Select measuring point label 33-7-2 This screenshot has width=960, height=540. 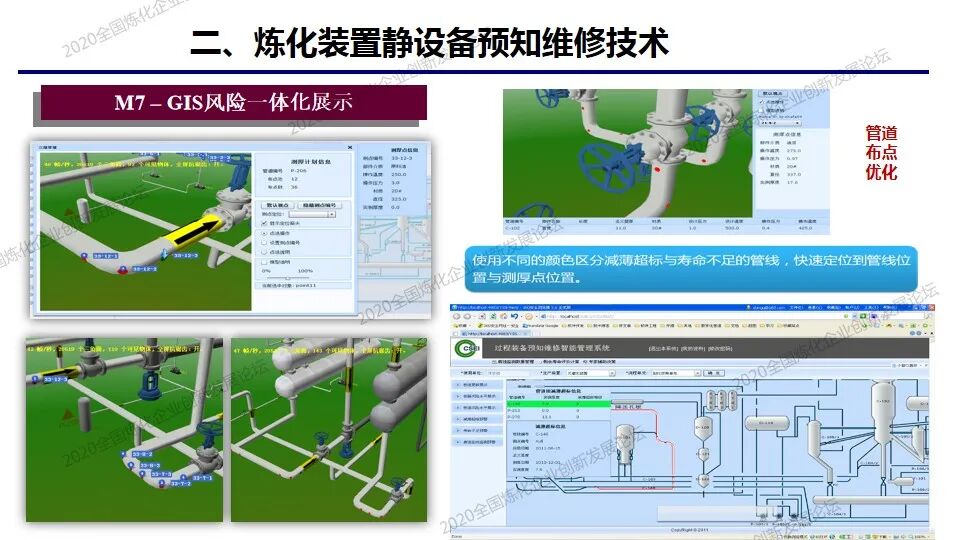[181, 484]
